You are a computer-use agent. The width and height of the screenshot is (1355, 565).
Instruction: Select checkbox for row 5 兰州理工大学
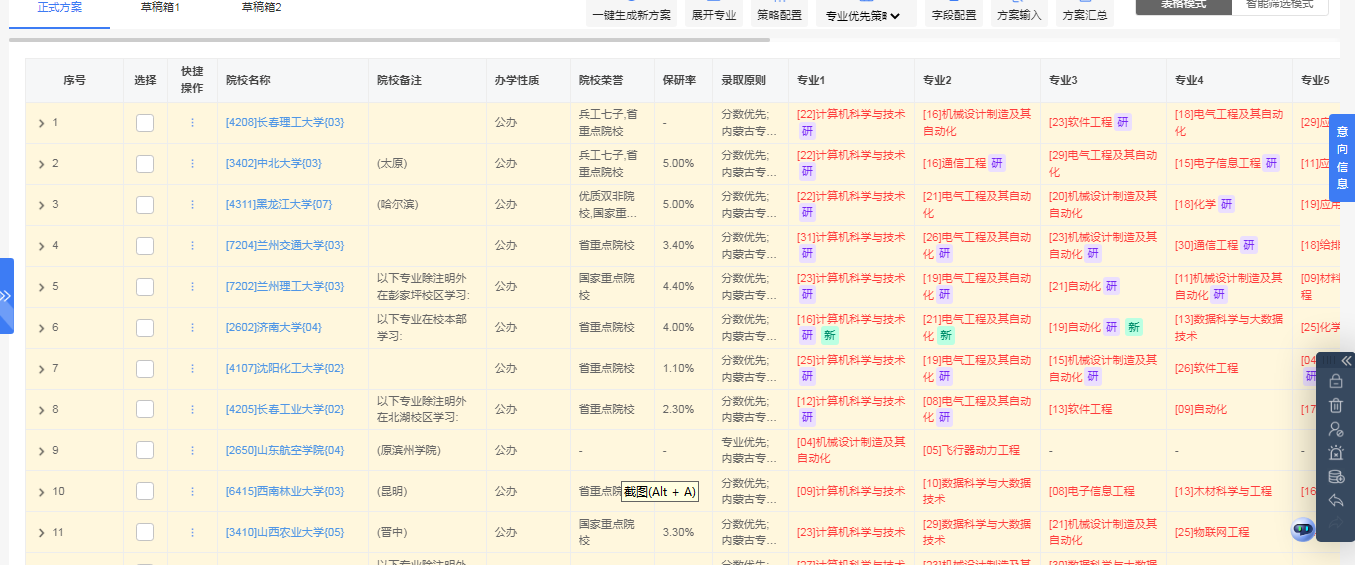click(145, 287)
